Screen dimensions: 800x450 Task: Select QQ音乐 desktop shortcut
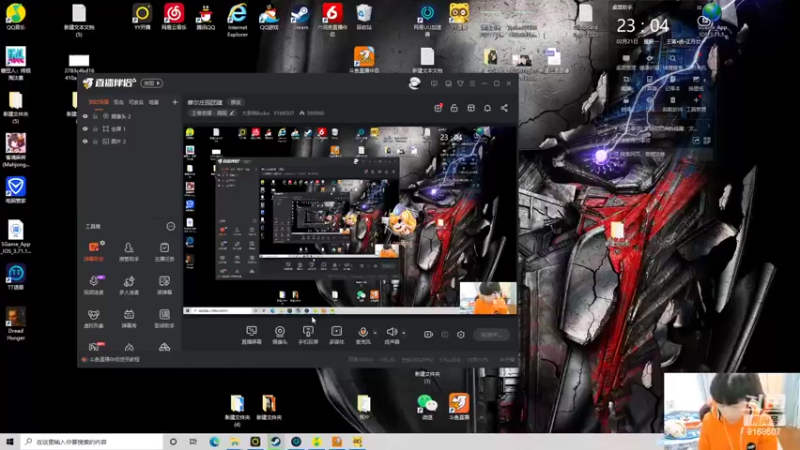[16, 17]
